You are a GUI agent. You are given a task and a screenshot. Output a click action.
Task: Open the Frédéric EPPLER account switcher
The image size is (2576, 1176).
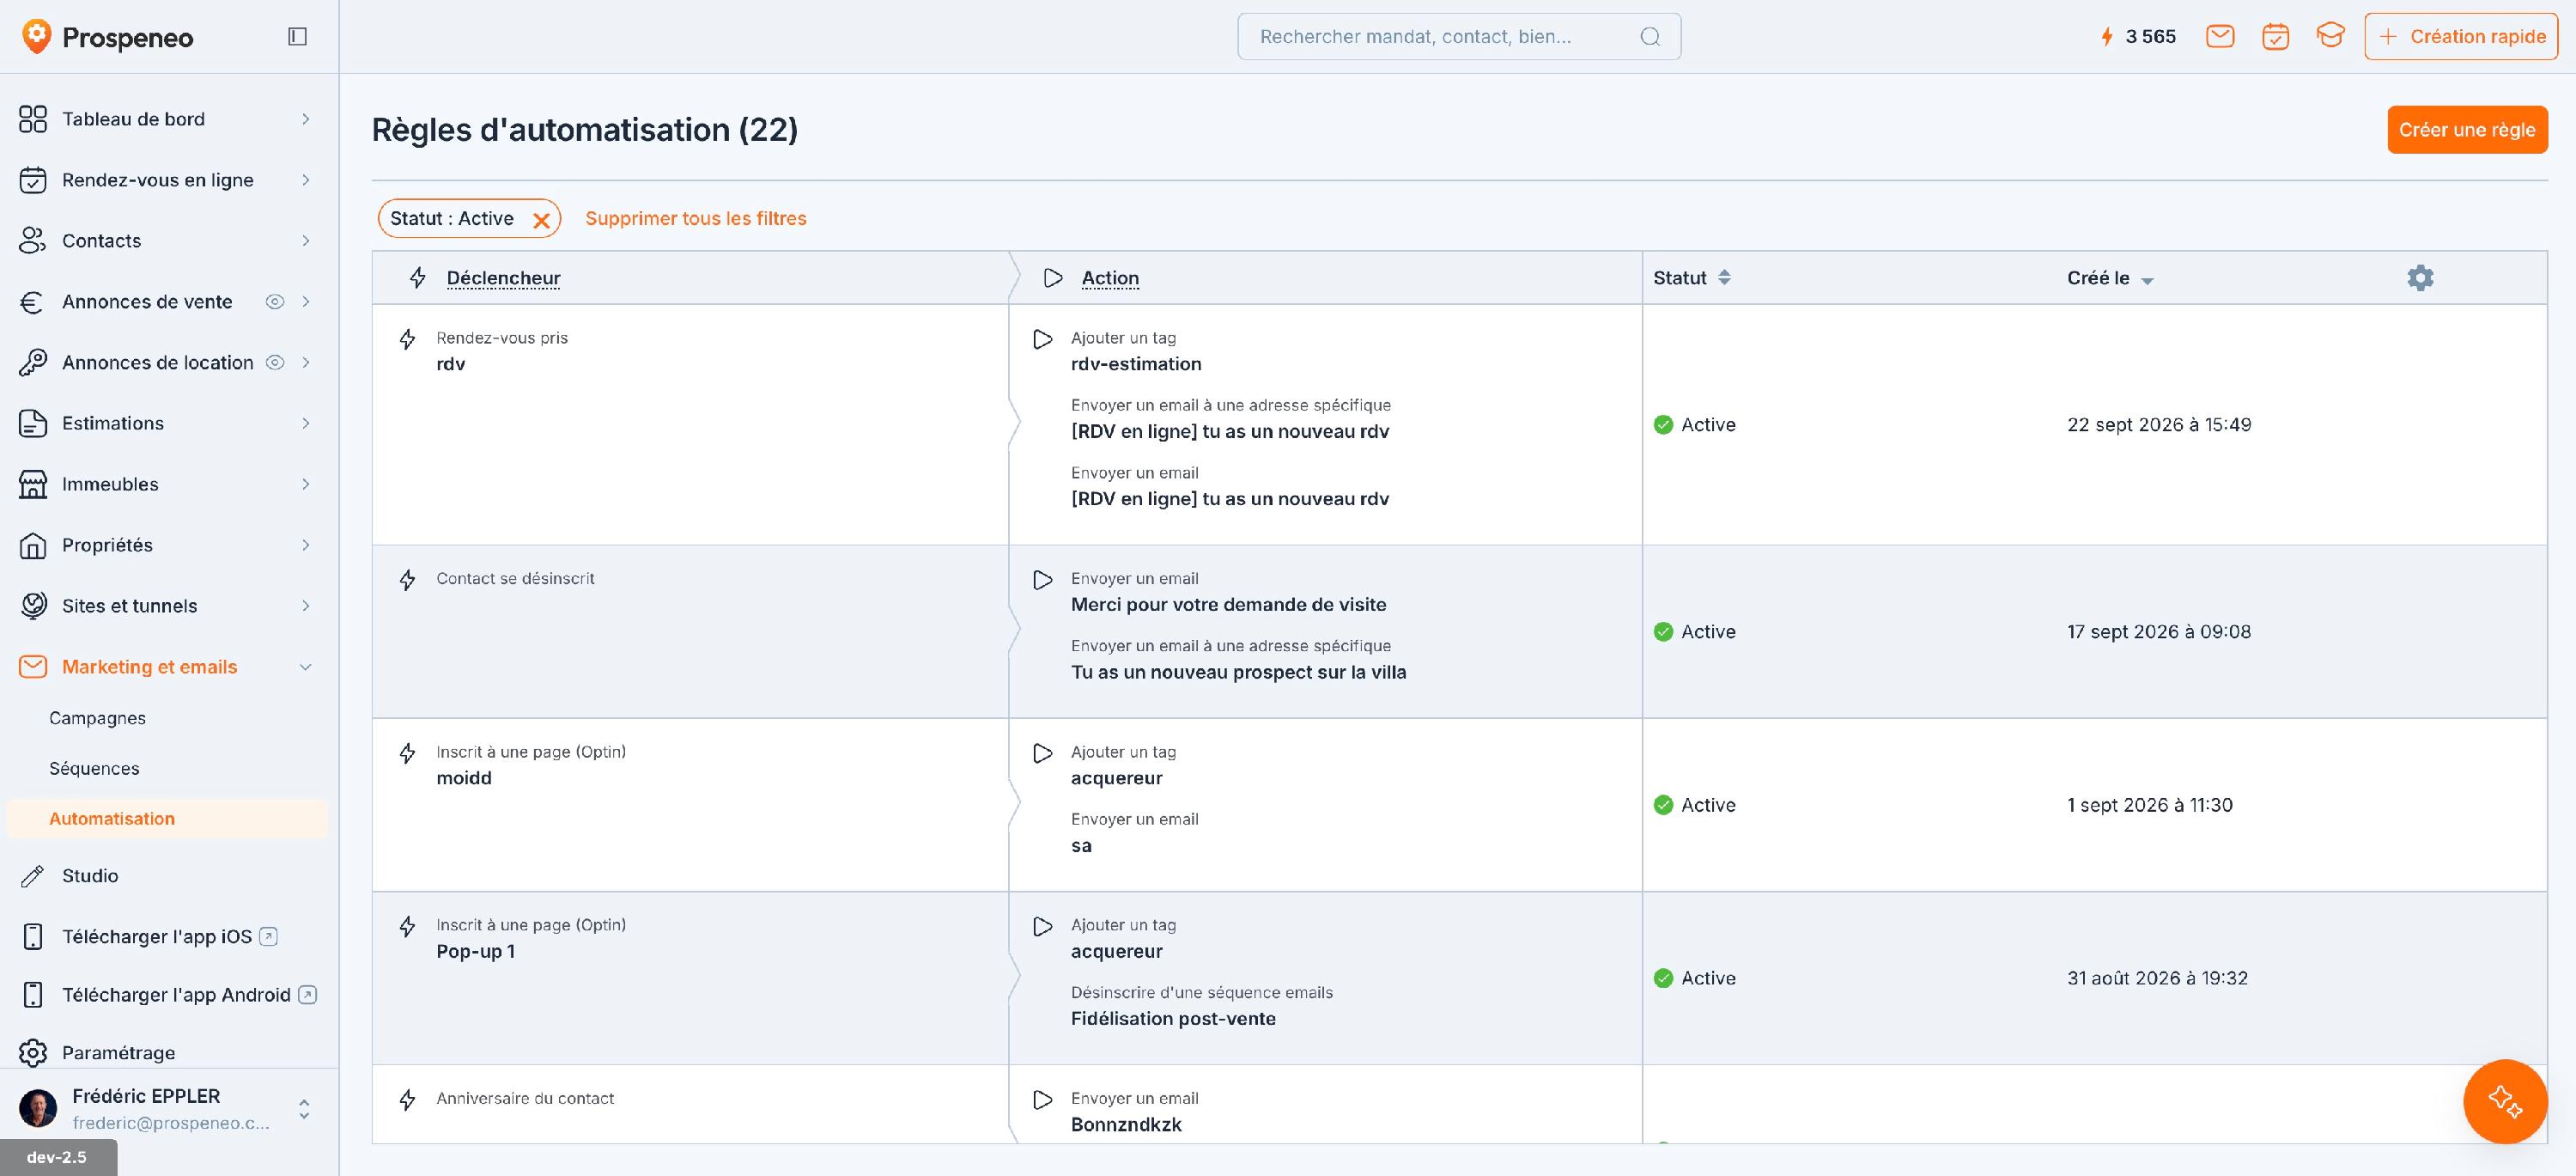tap(304, 1109)
